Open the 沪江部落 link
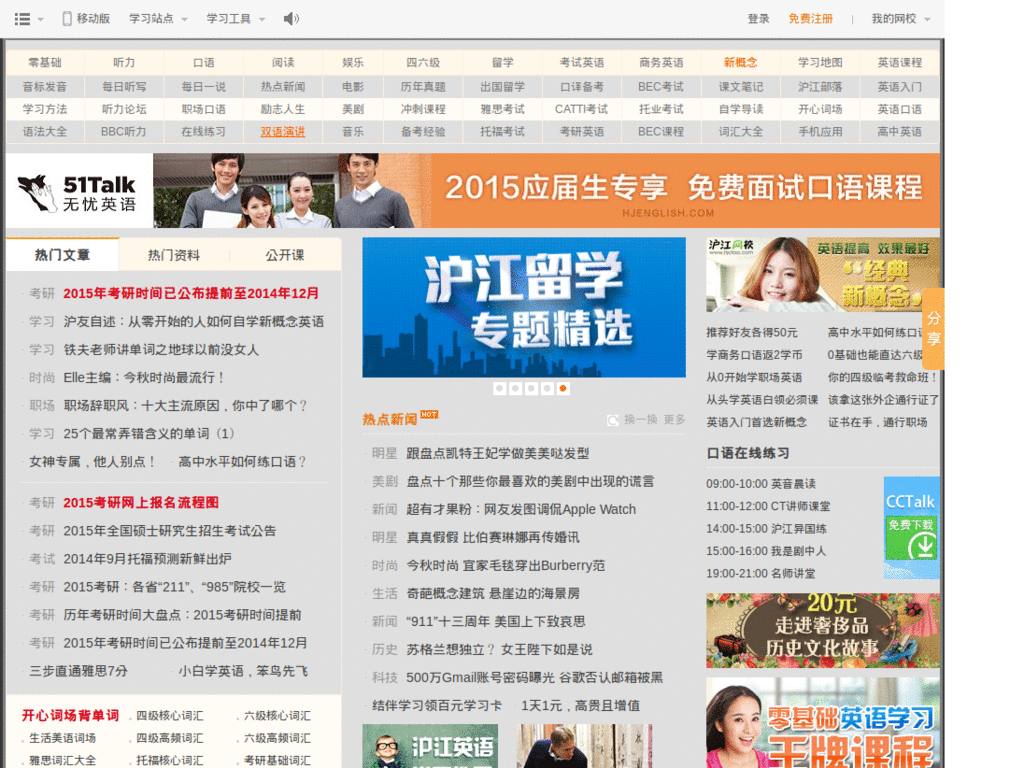The width and height of the screenshot is (1024, 768). [x=820, y=87]
